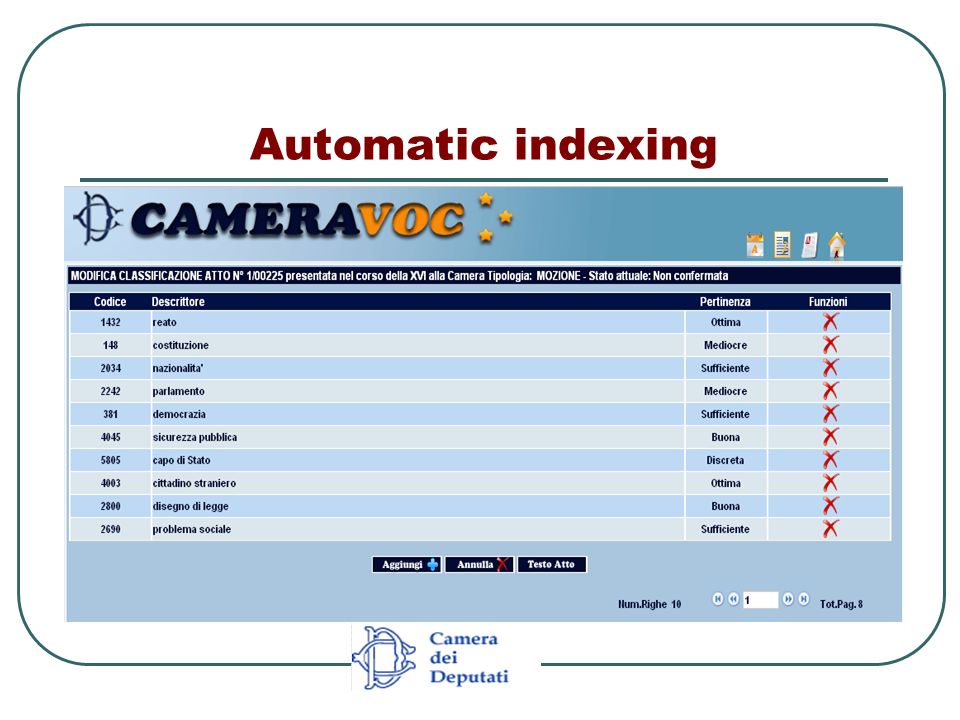Click the Funzioni column header
The image size is (960, 720).
(x=828, y=302)
